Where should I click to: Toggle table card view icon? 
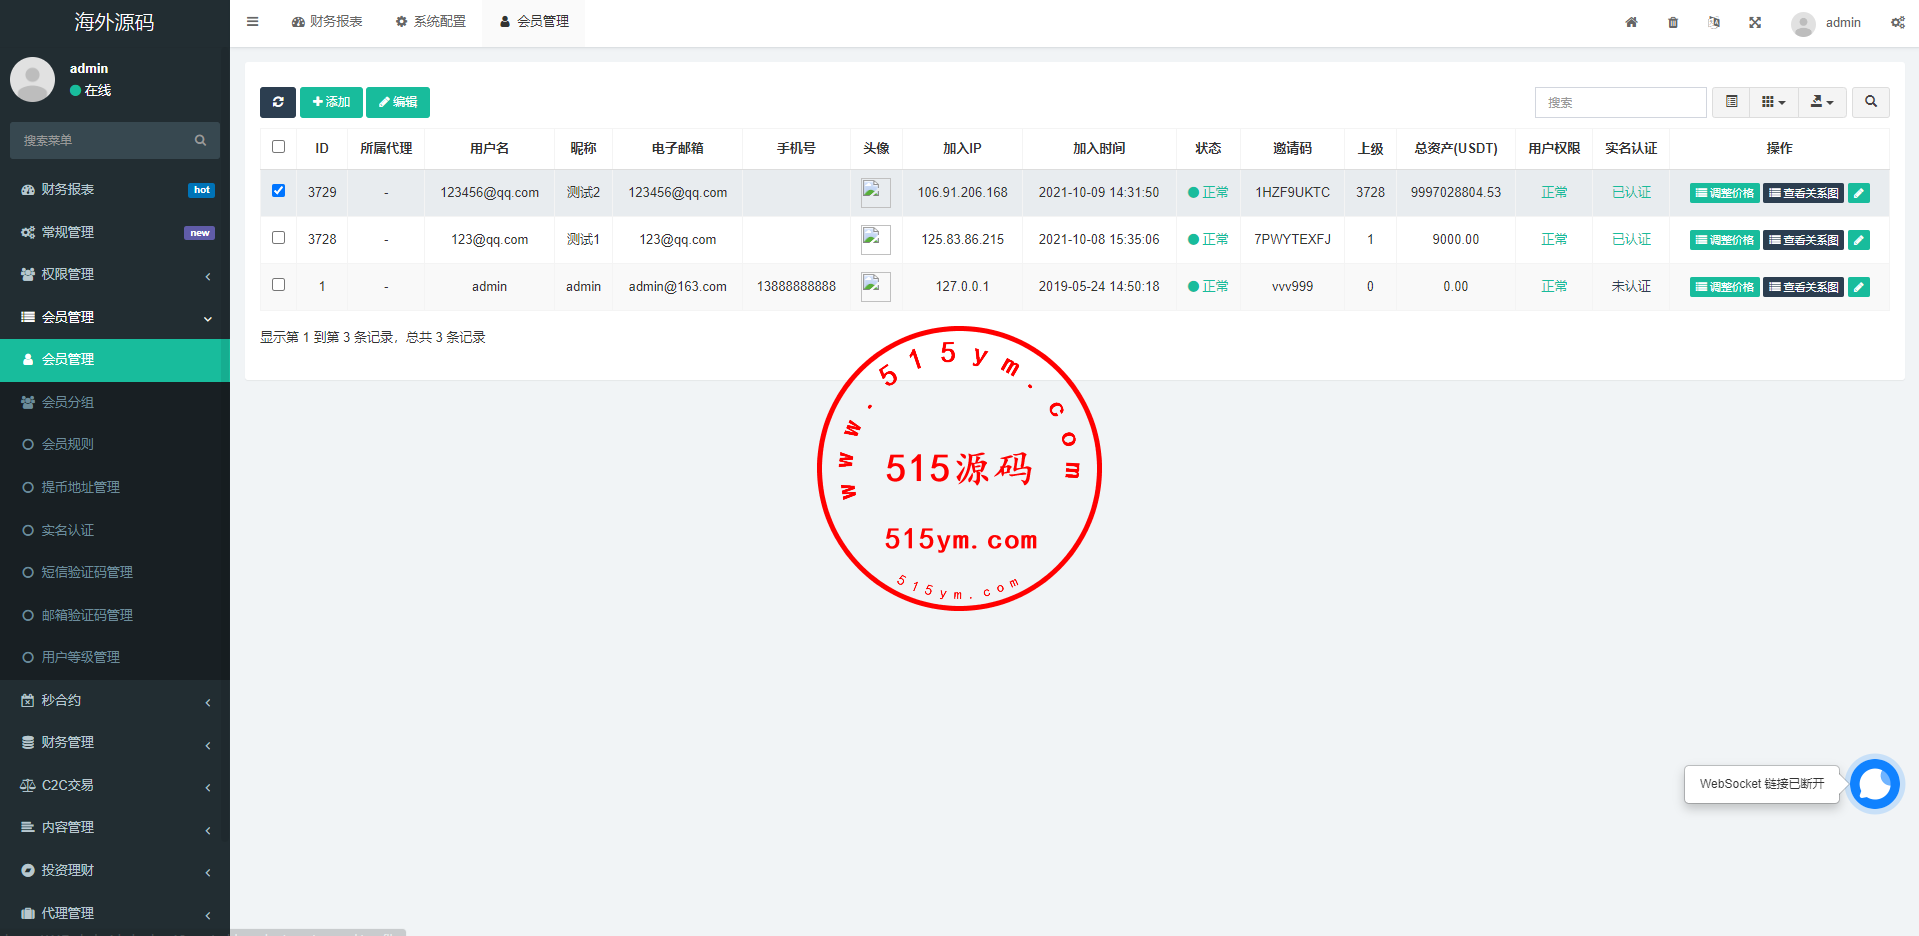tap(1731, 102)
